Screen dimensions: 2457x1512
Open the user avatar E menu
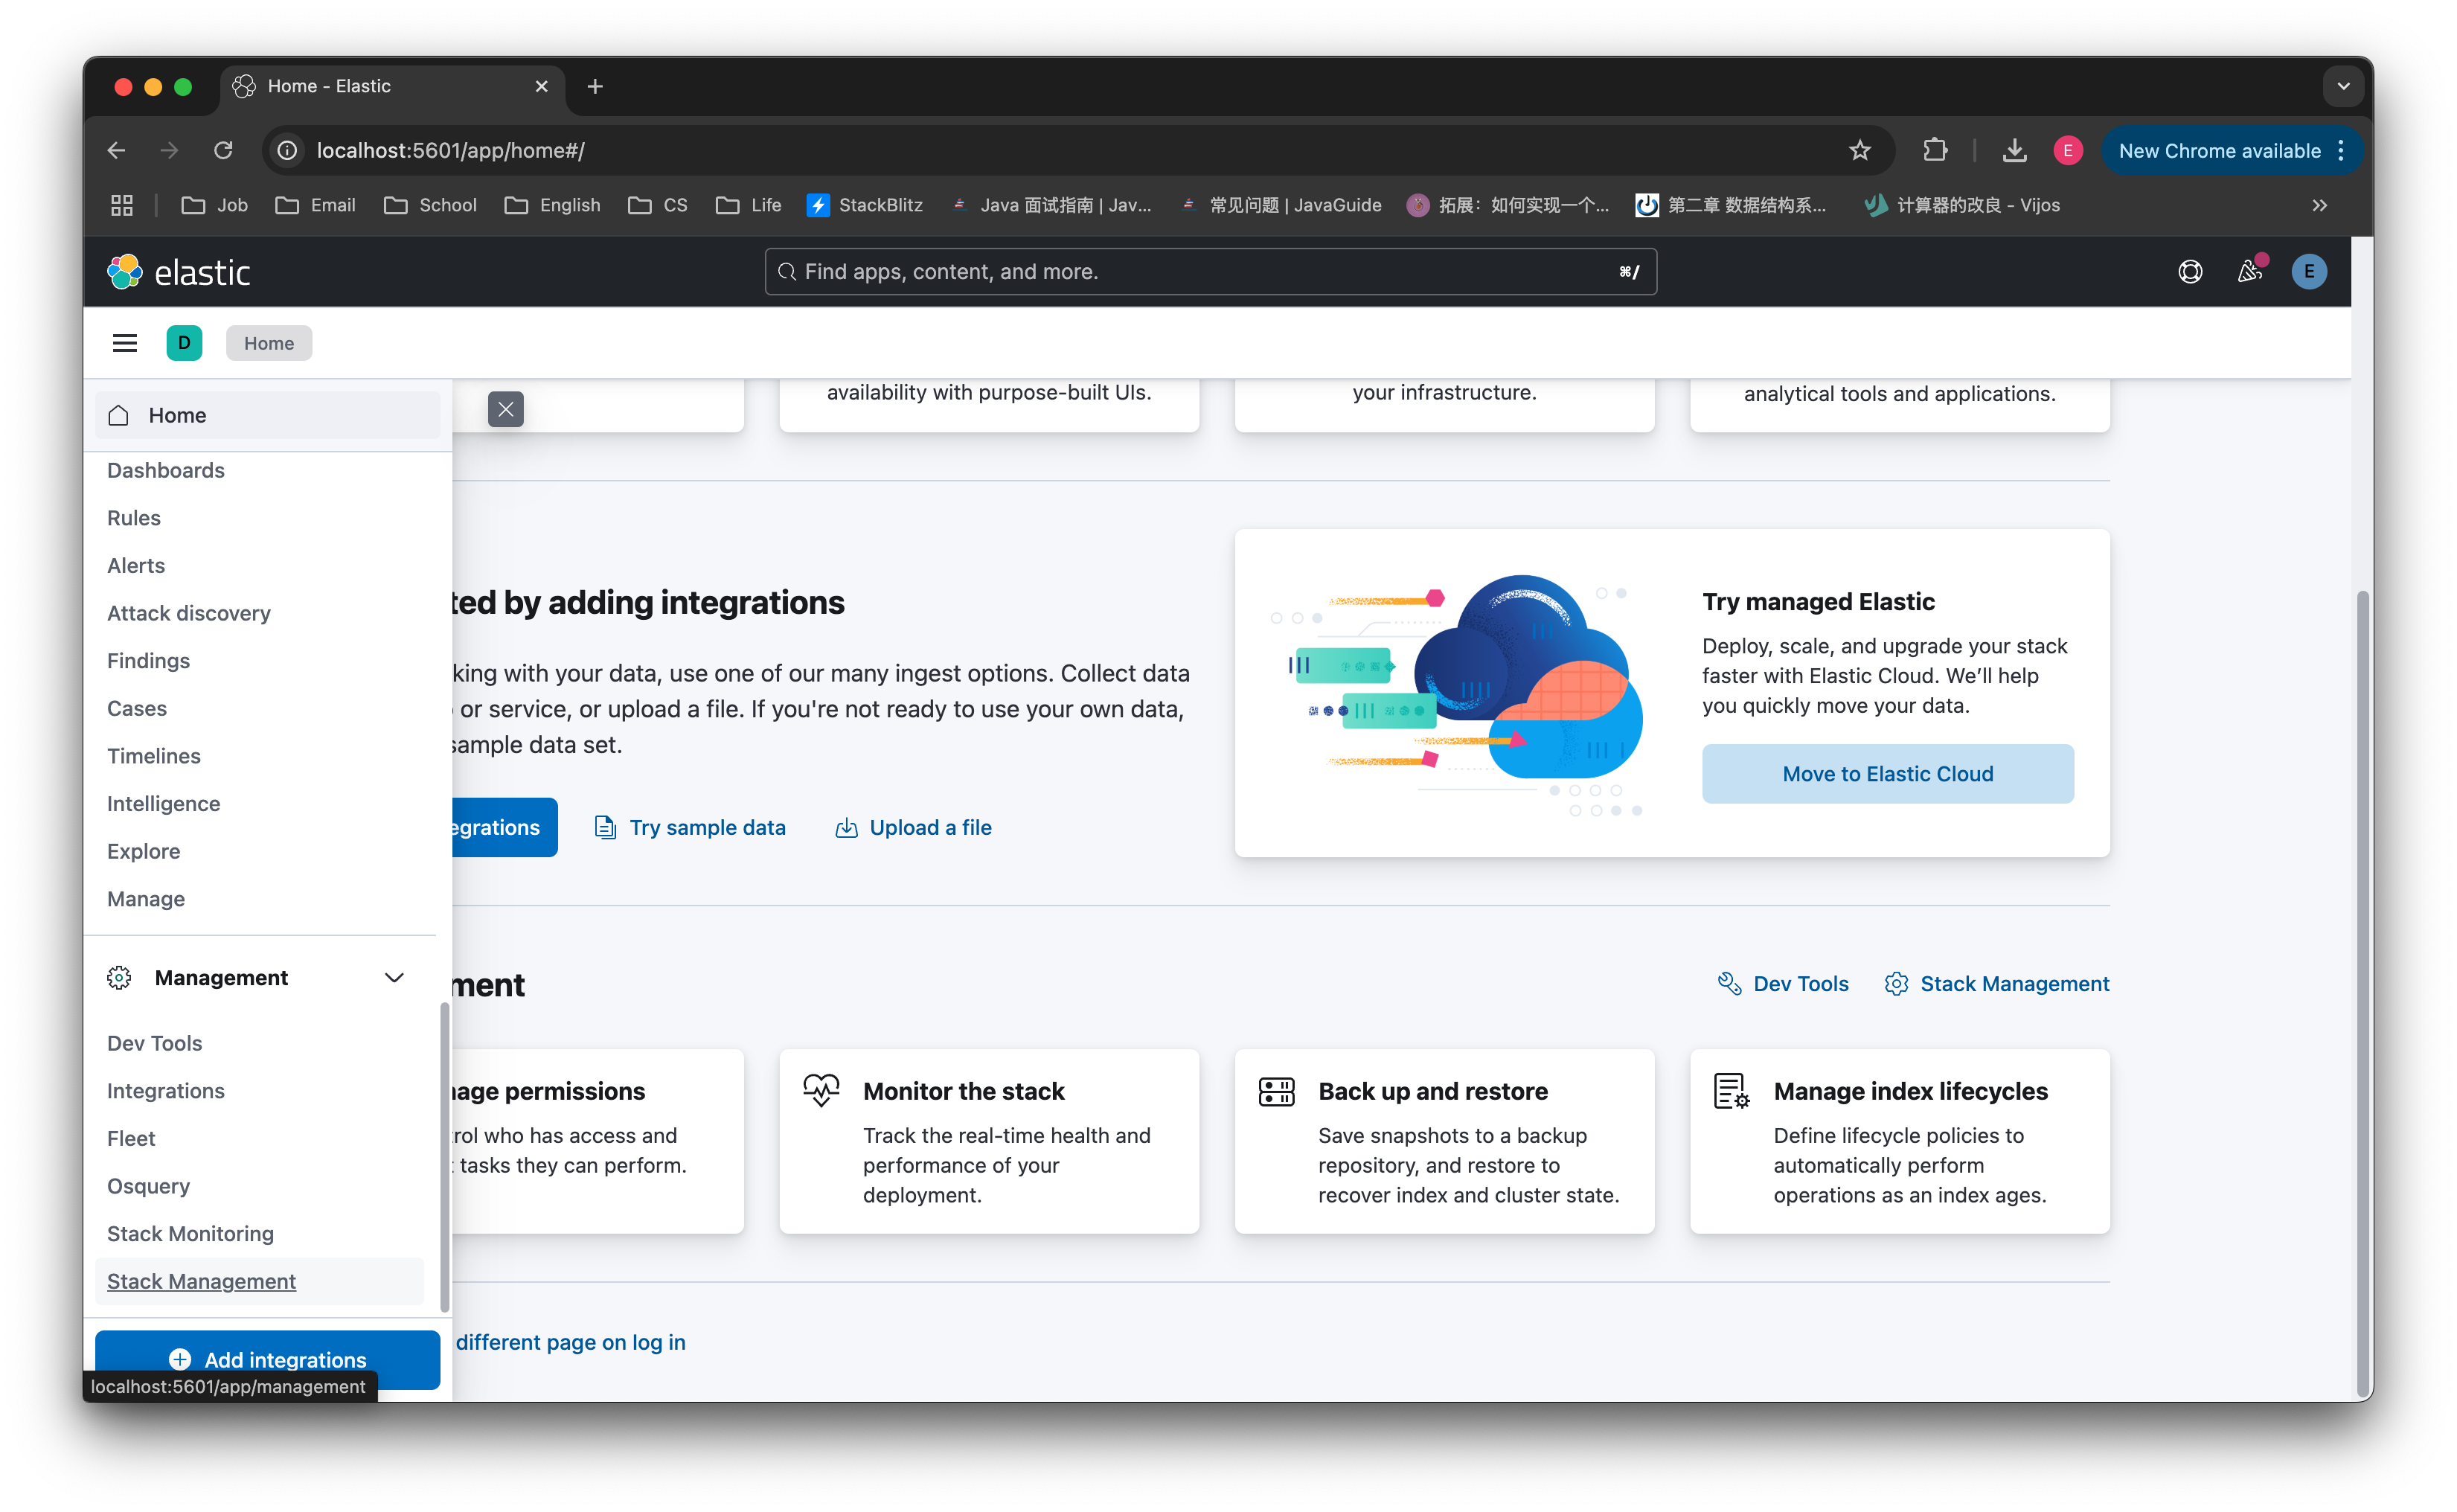point(2308,272)
